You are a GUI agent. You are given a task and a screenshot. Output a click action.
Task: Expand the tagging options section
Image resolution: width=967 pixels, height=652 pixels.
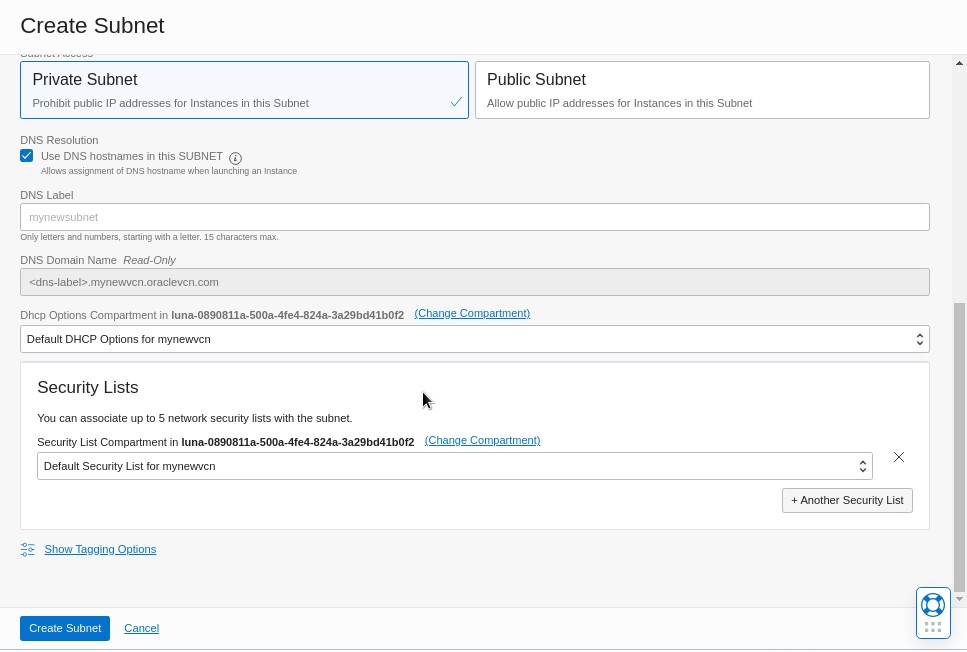(100, 549)
